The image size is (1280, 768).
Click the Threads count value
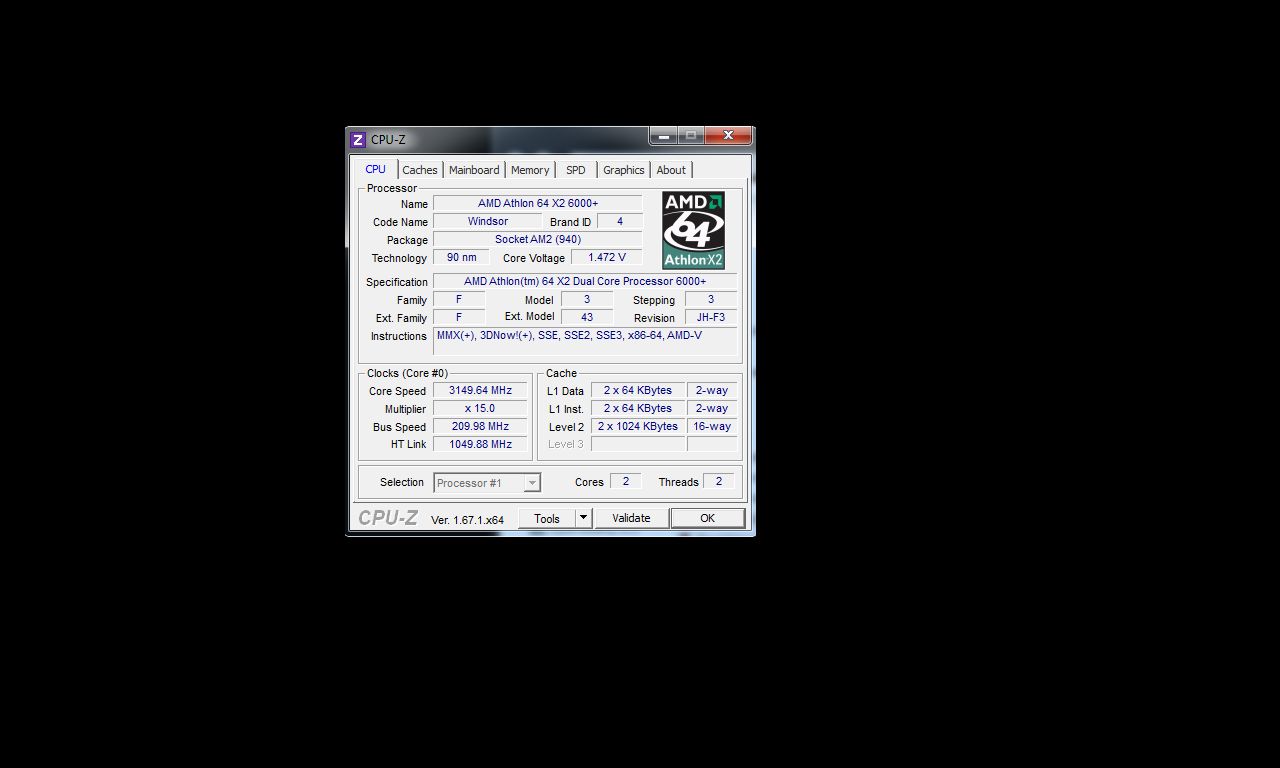[718, 482]
